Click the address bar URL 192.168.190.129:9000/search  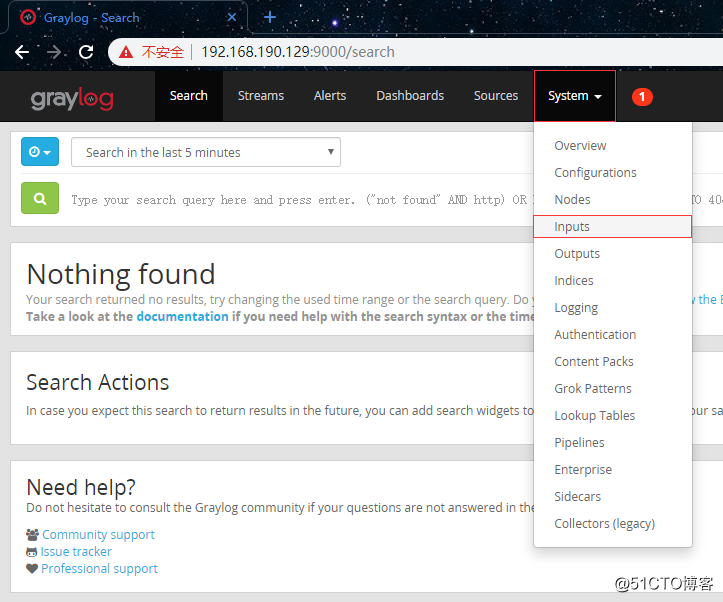(298, 52)
